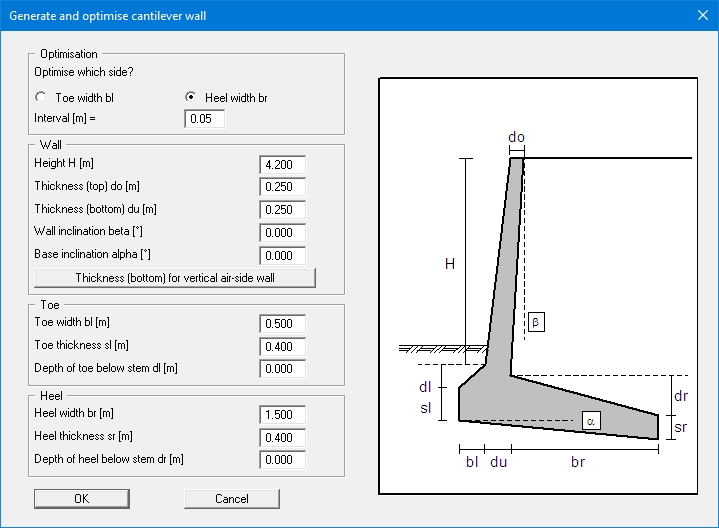
Task: Click the Wall inclination beta field
Action: pos(282,233)
